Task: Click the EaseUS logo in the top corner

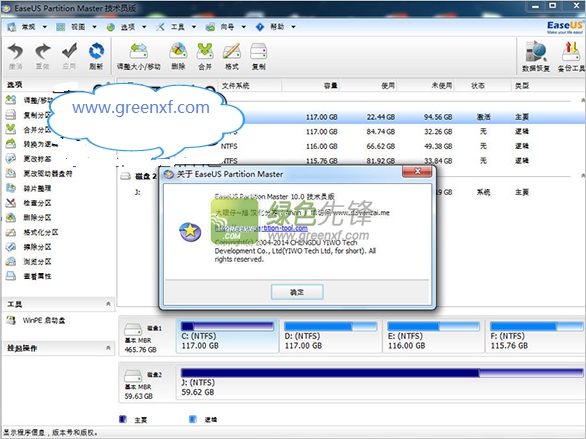Action: coord(565,27)
